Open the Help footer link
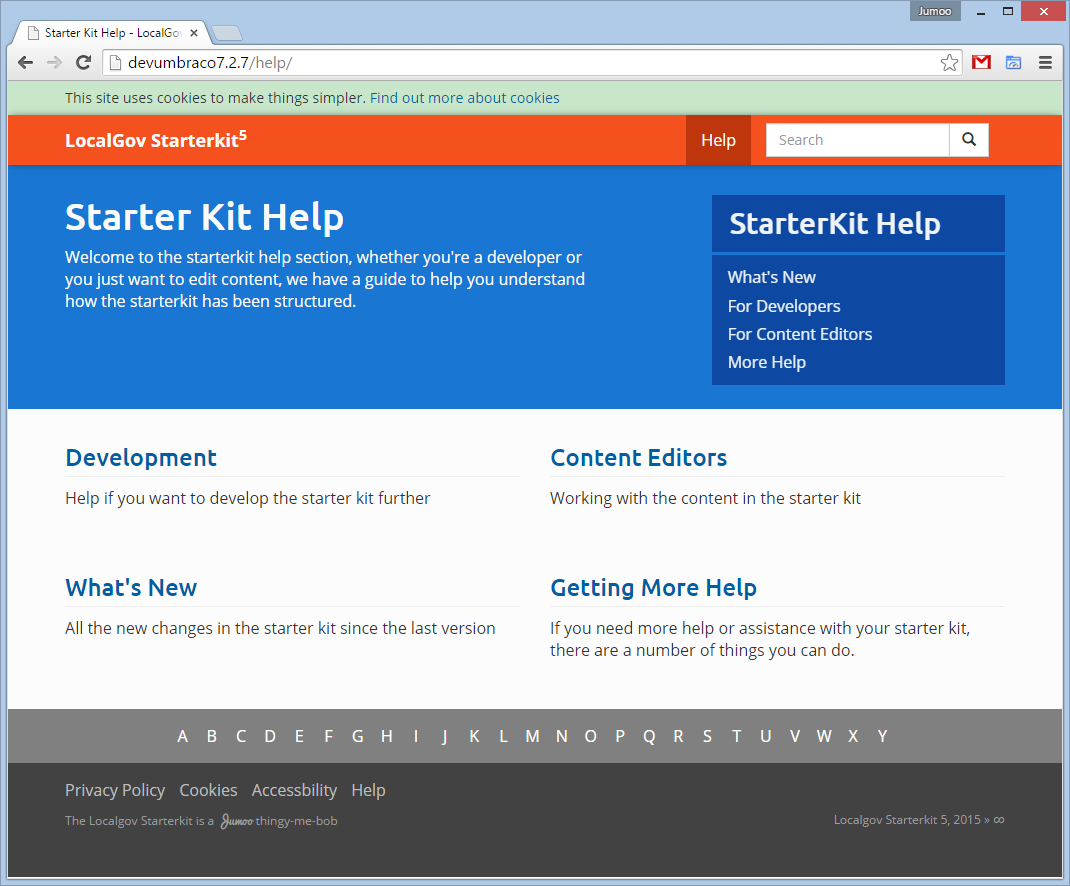Image resolution: width=1070 pixels, height=886 pixels. pyautogui.click(x=368, y=790)
